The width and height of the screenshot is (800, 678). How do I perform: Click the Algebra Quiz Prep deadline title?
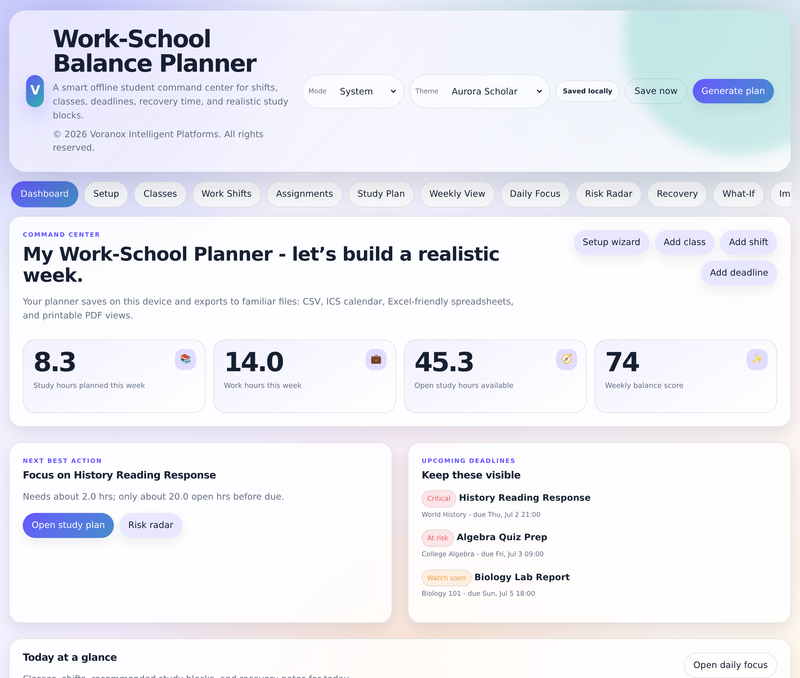tap(502, 537)
